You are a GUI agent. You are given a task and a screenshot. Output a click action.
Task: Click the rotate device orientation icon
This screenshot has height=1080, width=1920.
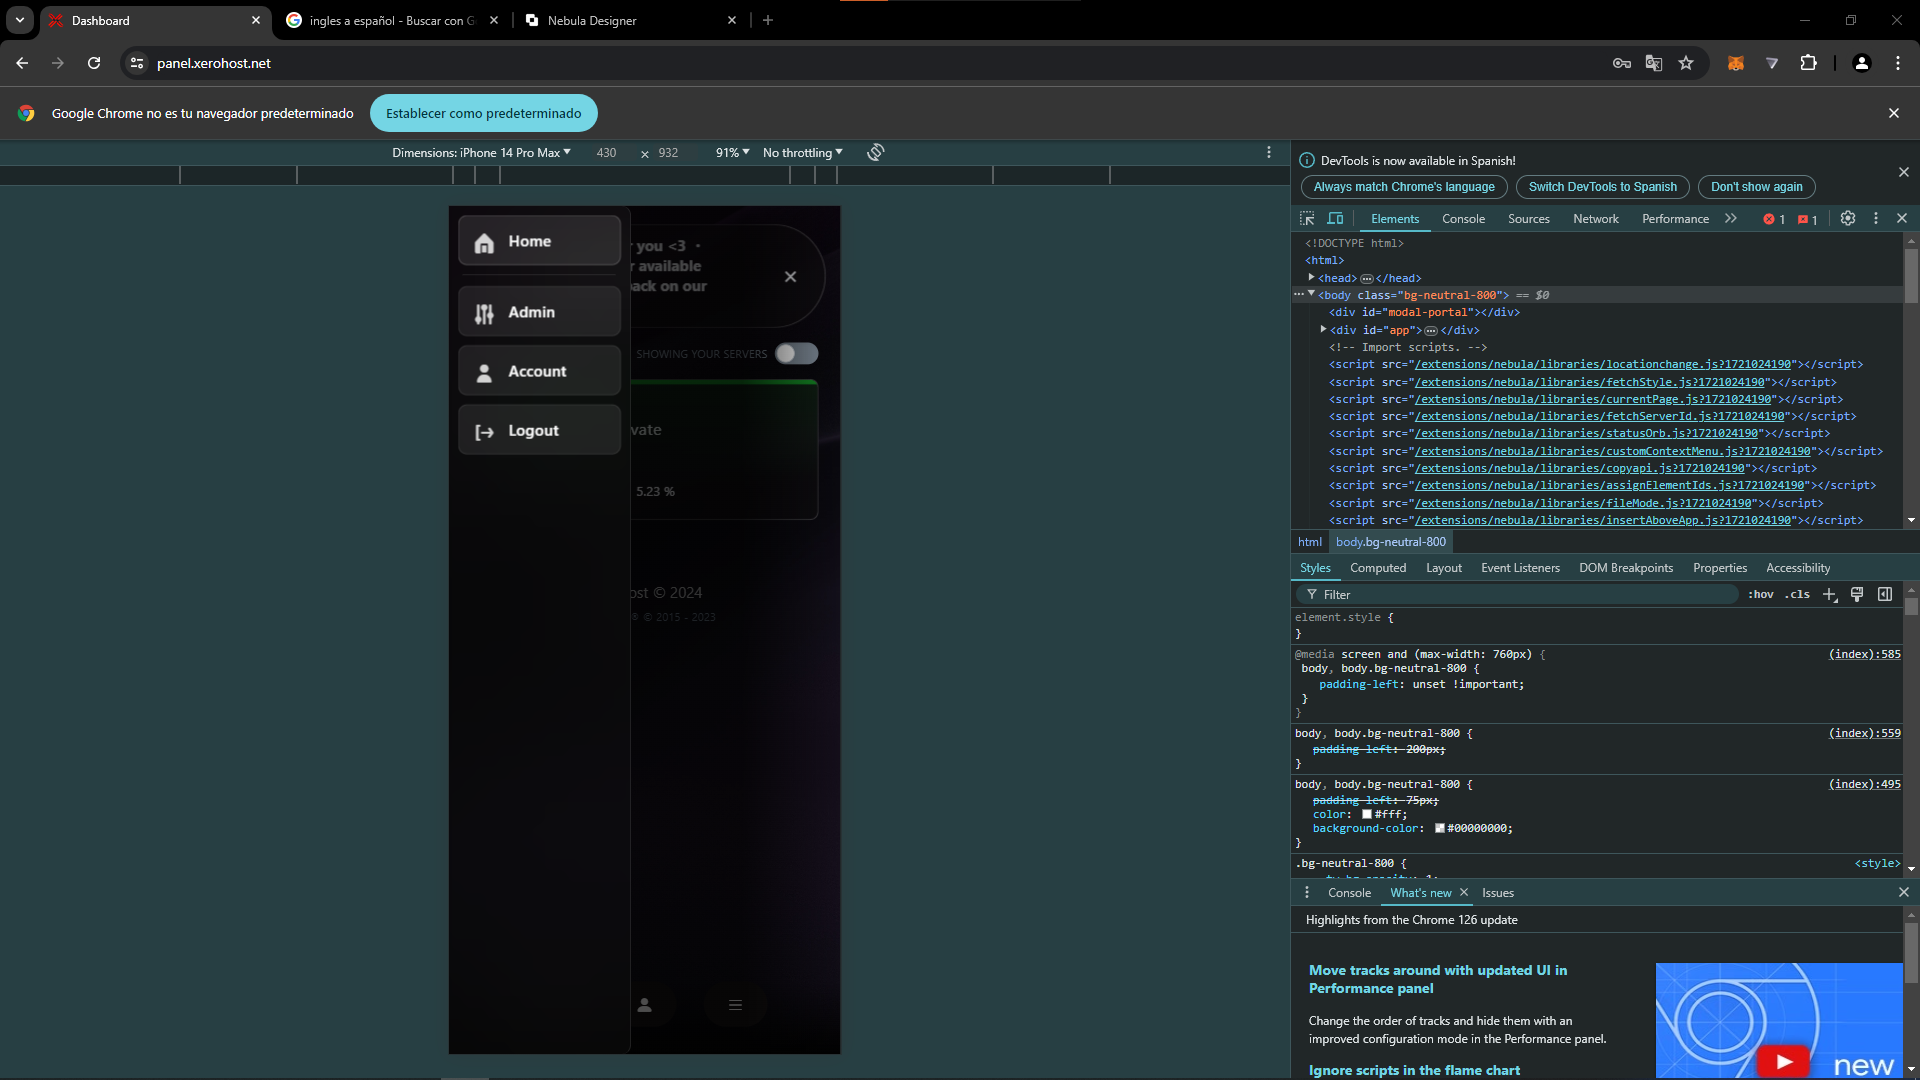876,152
